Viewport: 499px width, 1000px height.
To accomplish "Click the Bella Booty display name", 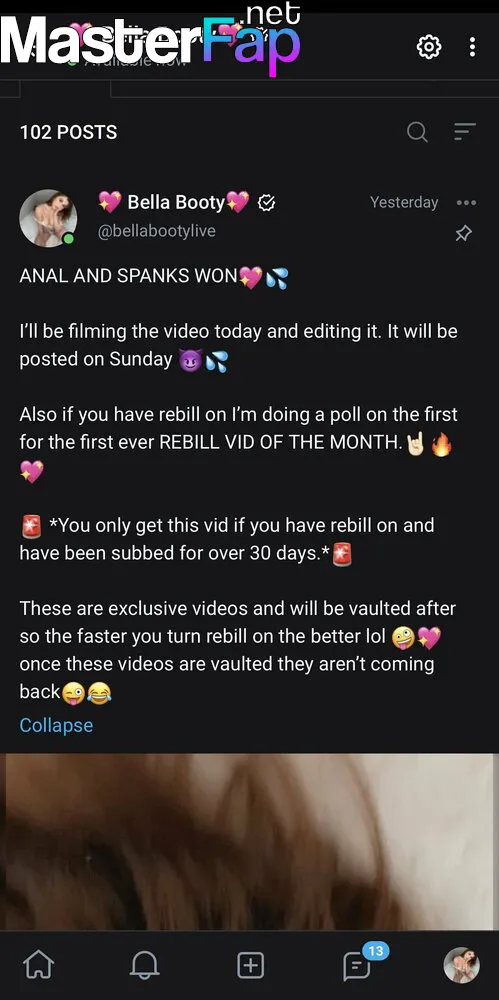I will (x=174, y=202).
